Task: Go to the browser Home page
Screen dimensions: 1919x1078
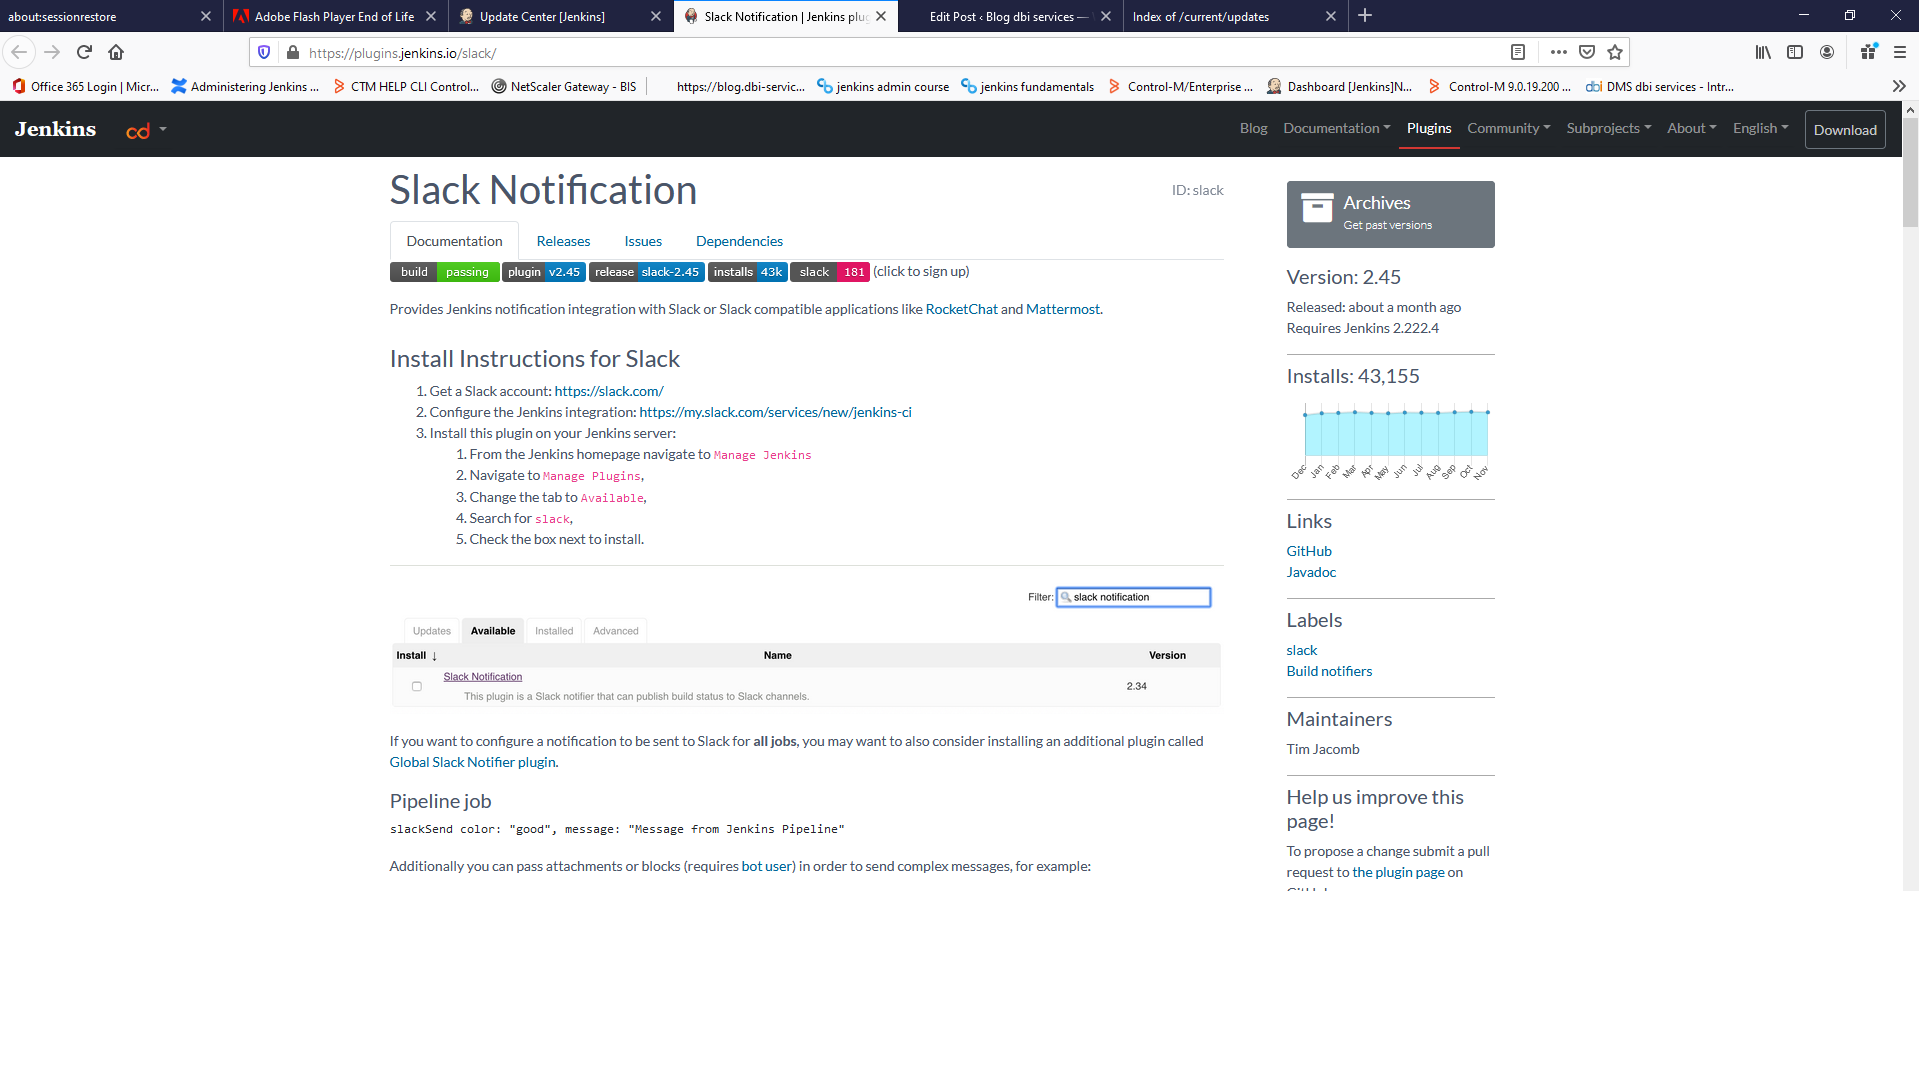Action: click(116, 52)
